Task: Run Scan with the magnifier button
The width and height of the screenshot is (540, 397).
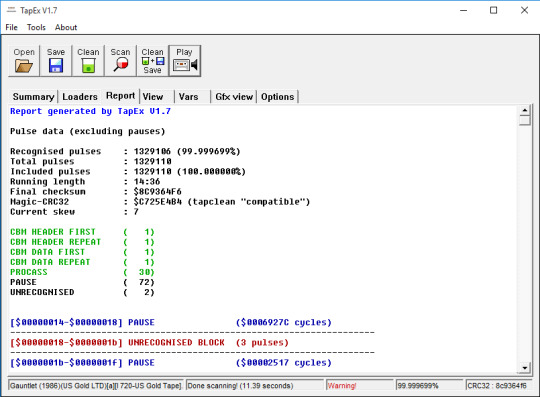Action: 120,61
